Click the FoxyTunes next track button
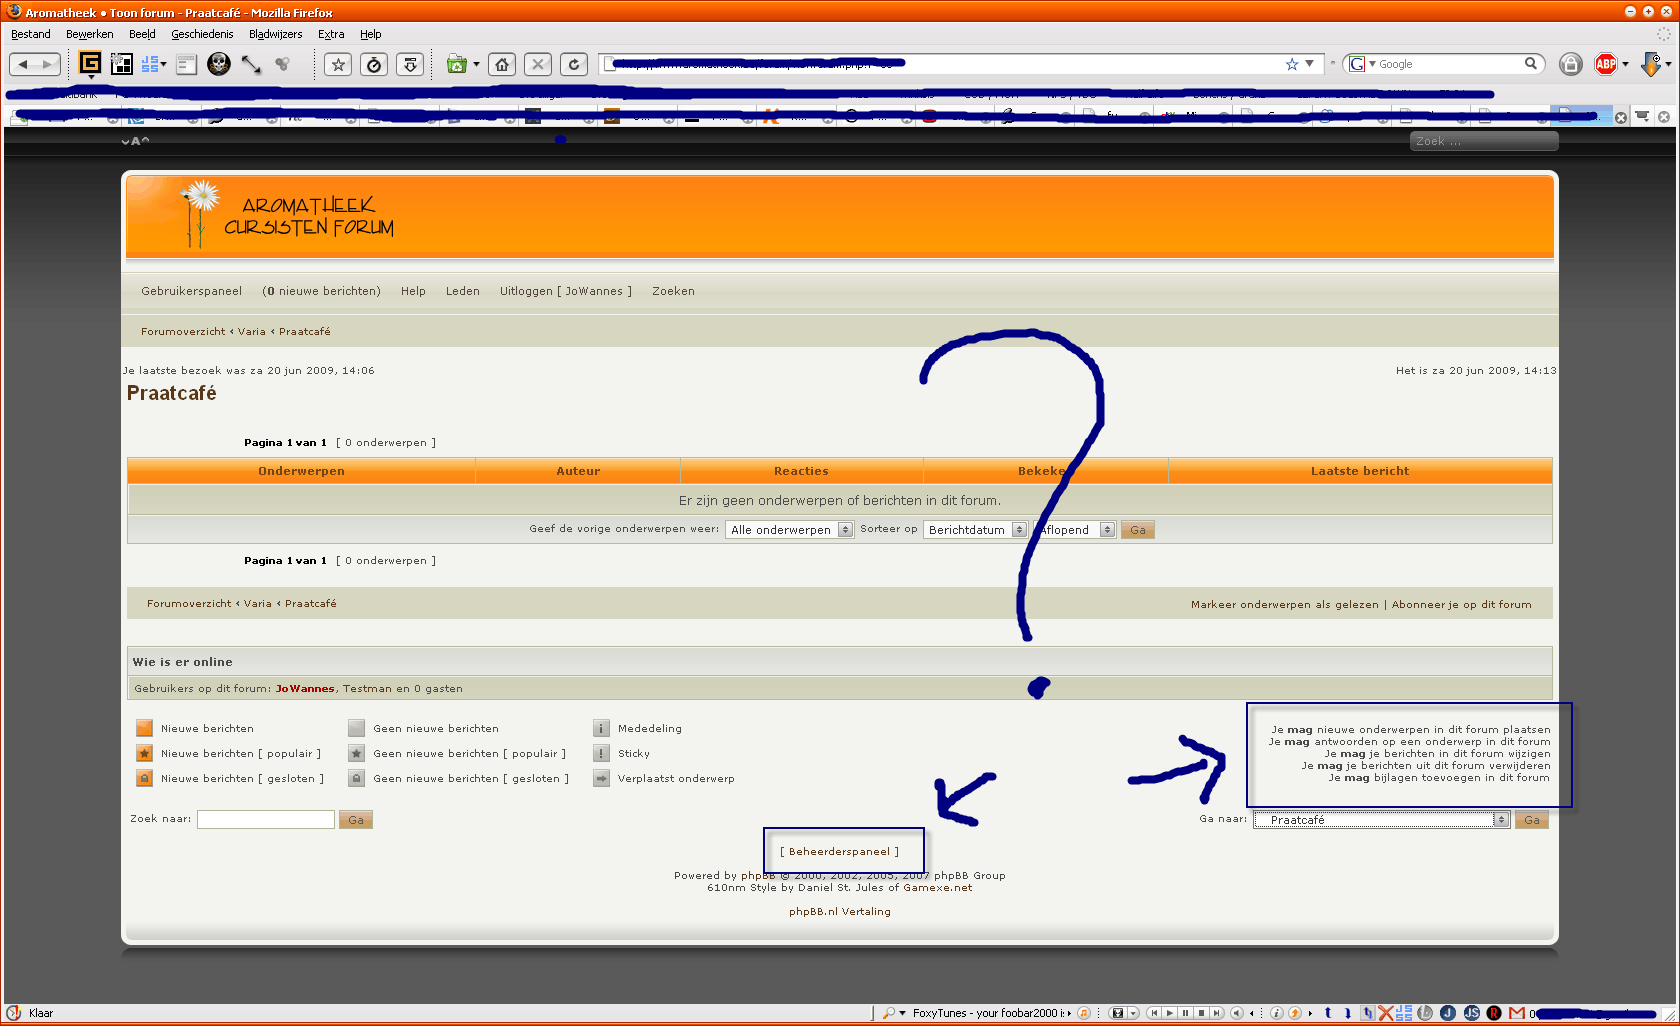The image size is (1680, 1026). [x=1217, y=1013]
